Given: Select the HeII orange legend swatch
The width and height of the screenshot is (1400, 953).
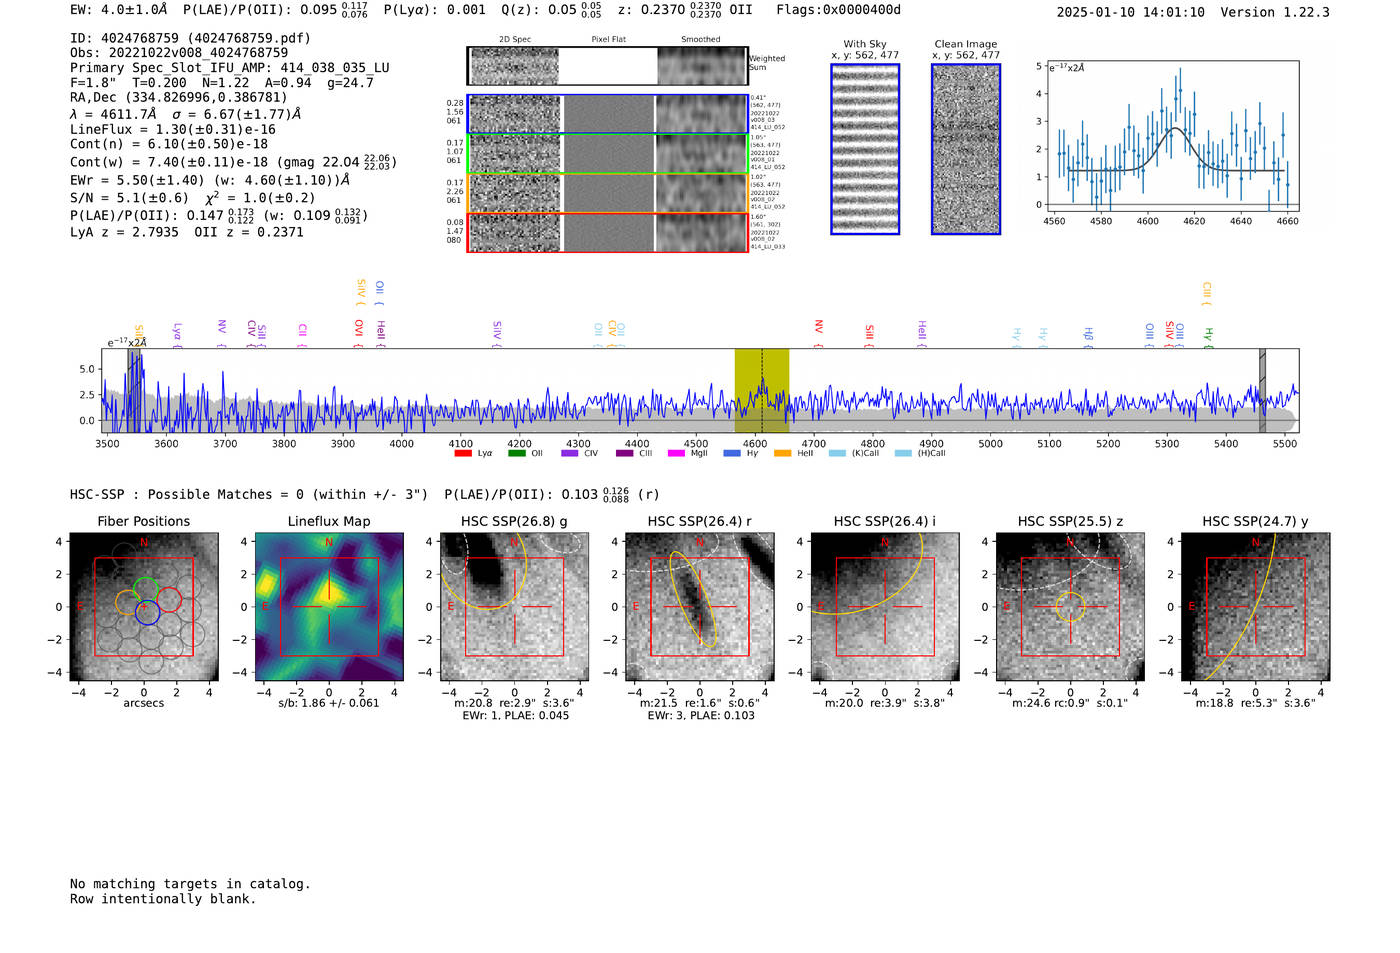Looking at the screenshot, I should click(783, 454).
